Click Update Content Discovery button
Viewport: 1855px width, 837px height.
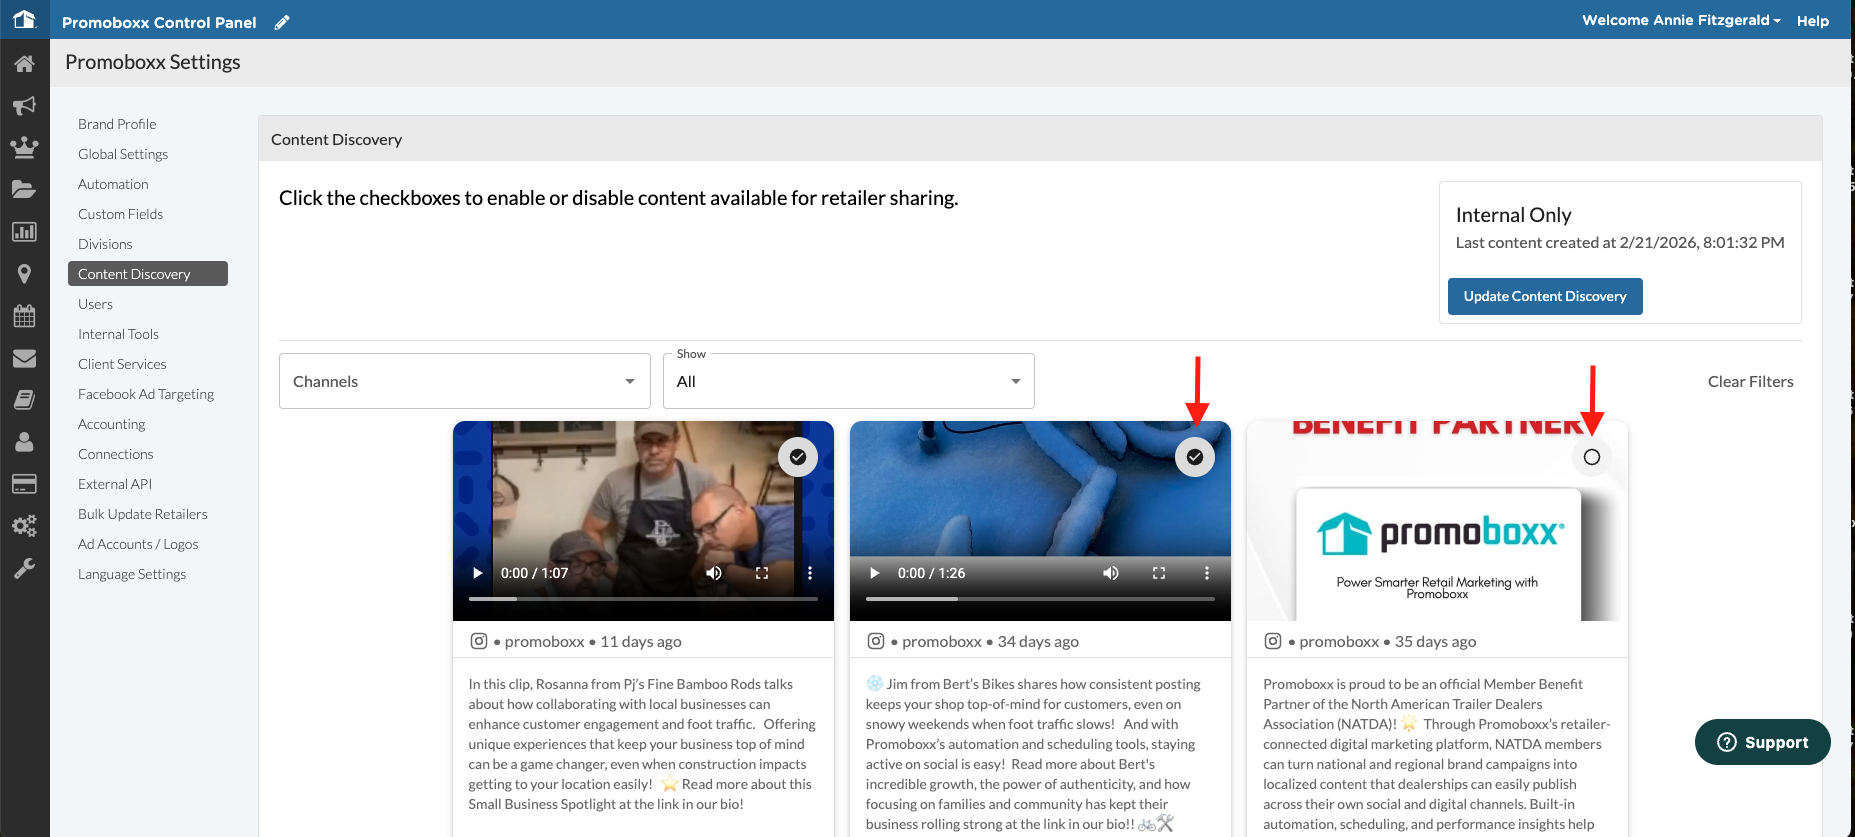1545,296
